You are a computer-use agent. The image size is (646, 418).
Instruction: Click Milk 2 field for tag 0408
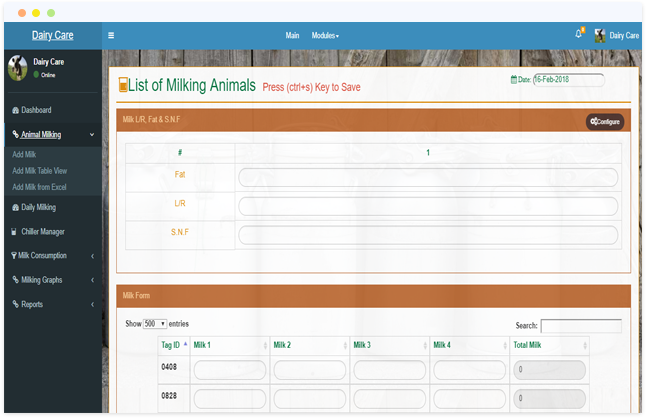pyautogui.click(x=309, y=370)
